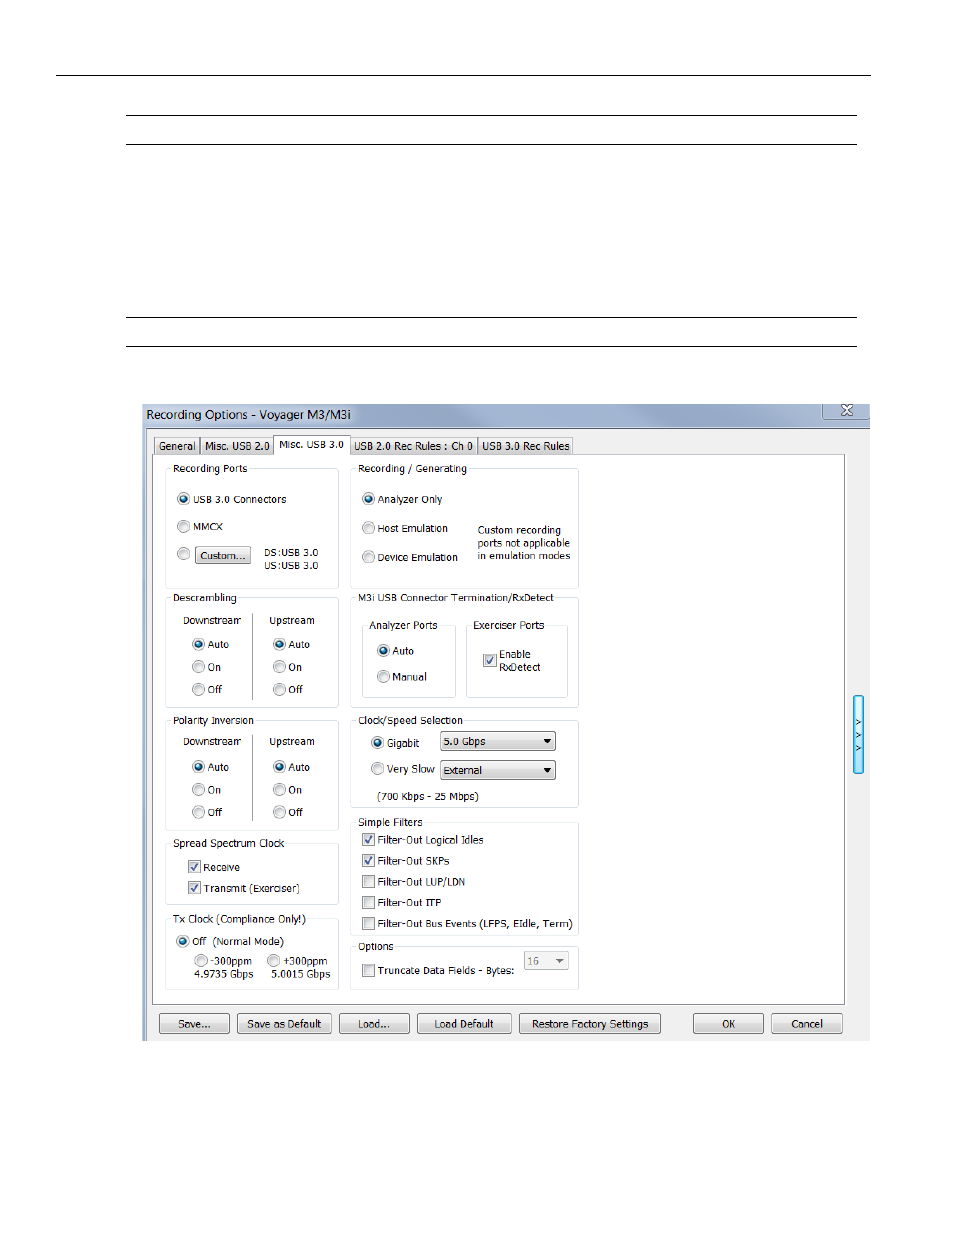
Task: Select Tx Clock Off (Normal Mode)
Action: click(x=182, y=941)
